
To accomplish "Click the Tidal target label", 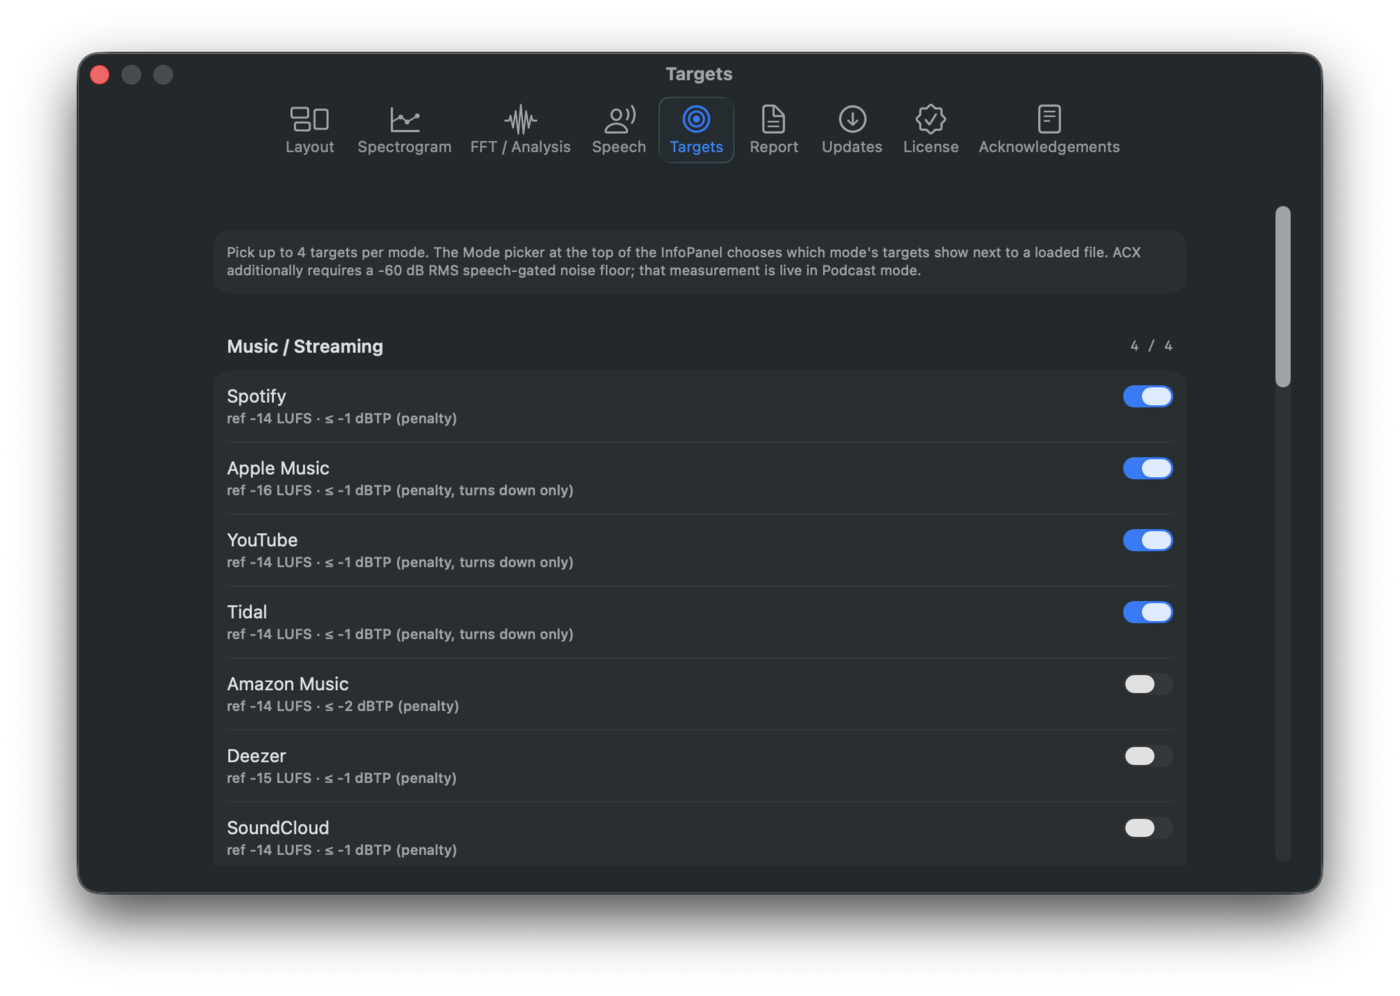I will coord(247,612).
